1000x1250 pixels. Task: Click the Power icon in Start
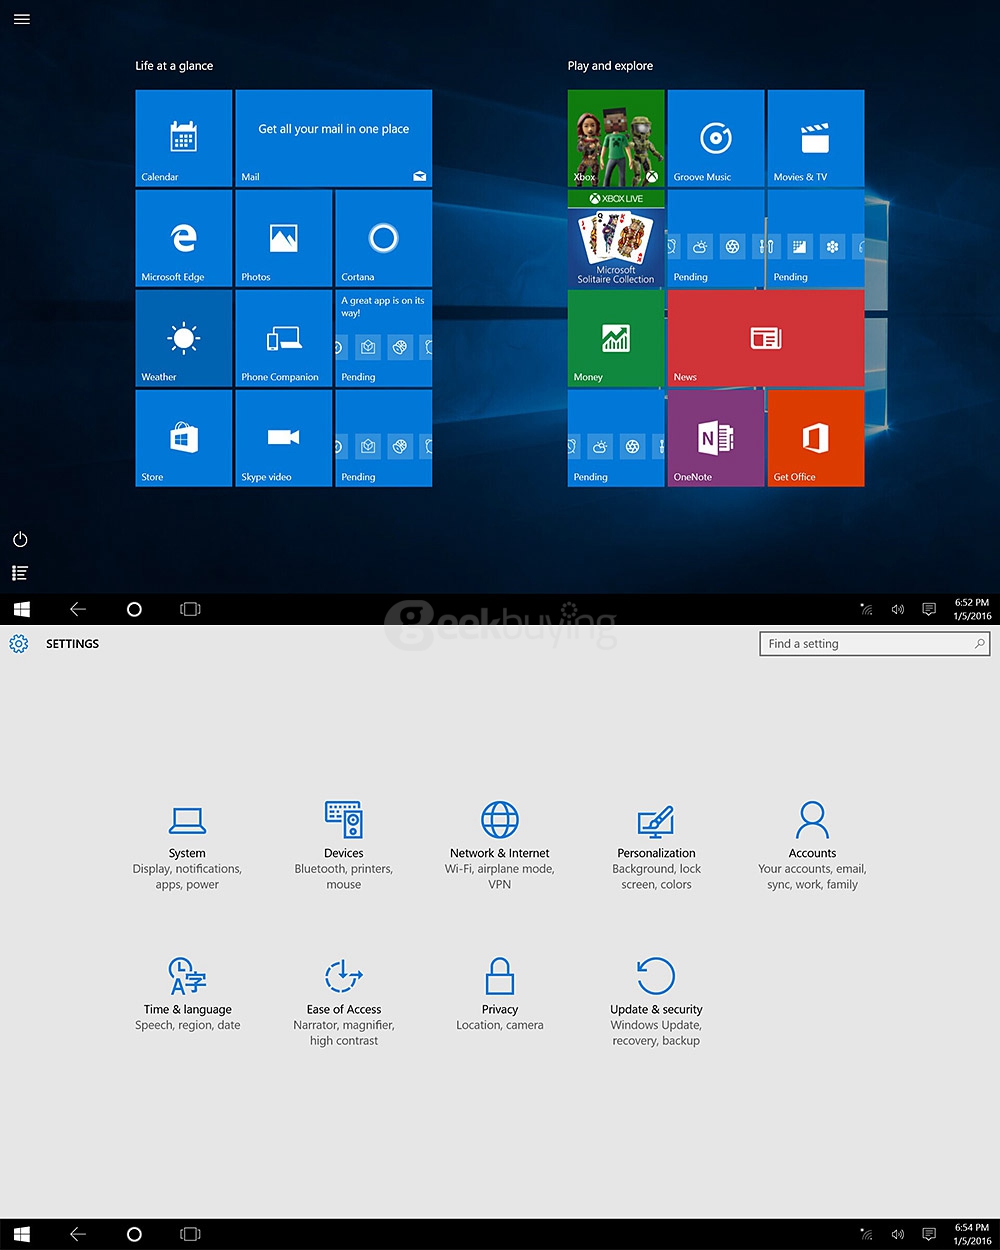click(20, 539)
